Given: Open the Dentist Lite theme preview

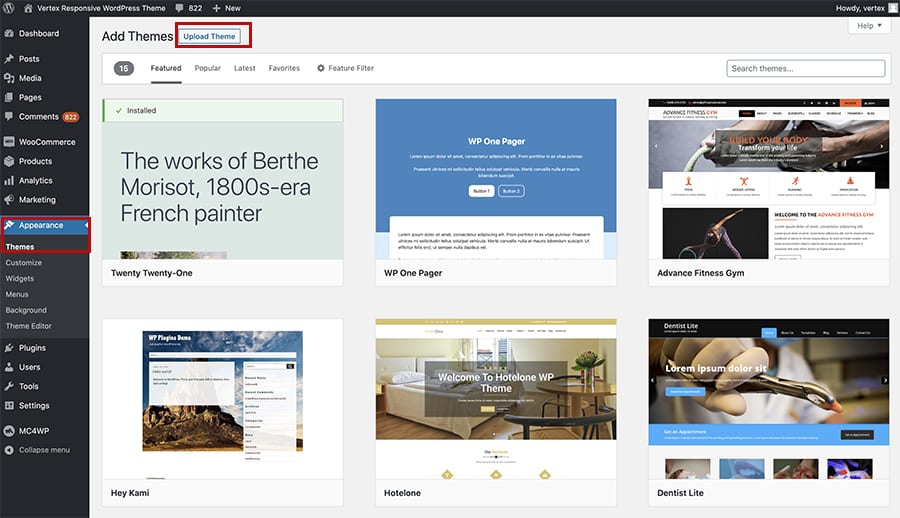Looking at the screenshot, I should pos(769,399).
